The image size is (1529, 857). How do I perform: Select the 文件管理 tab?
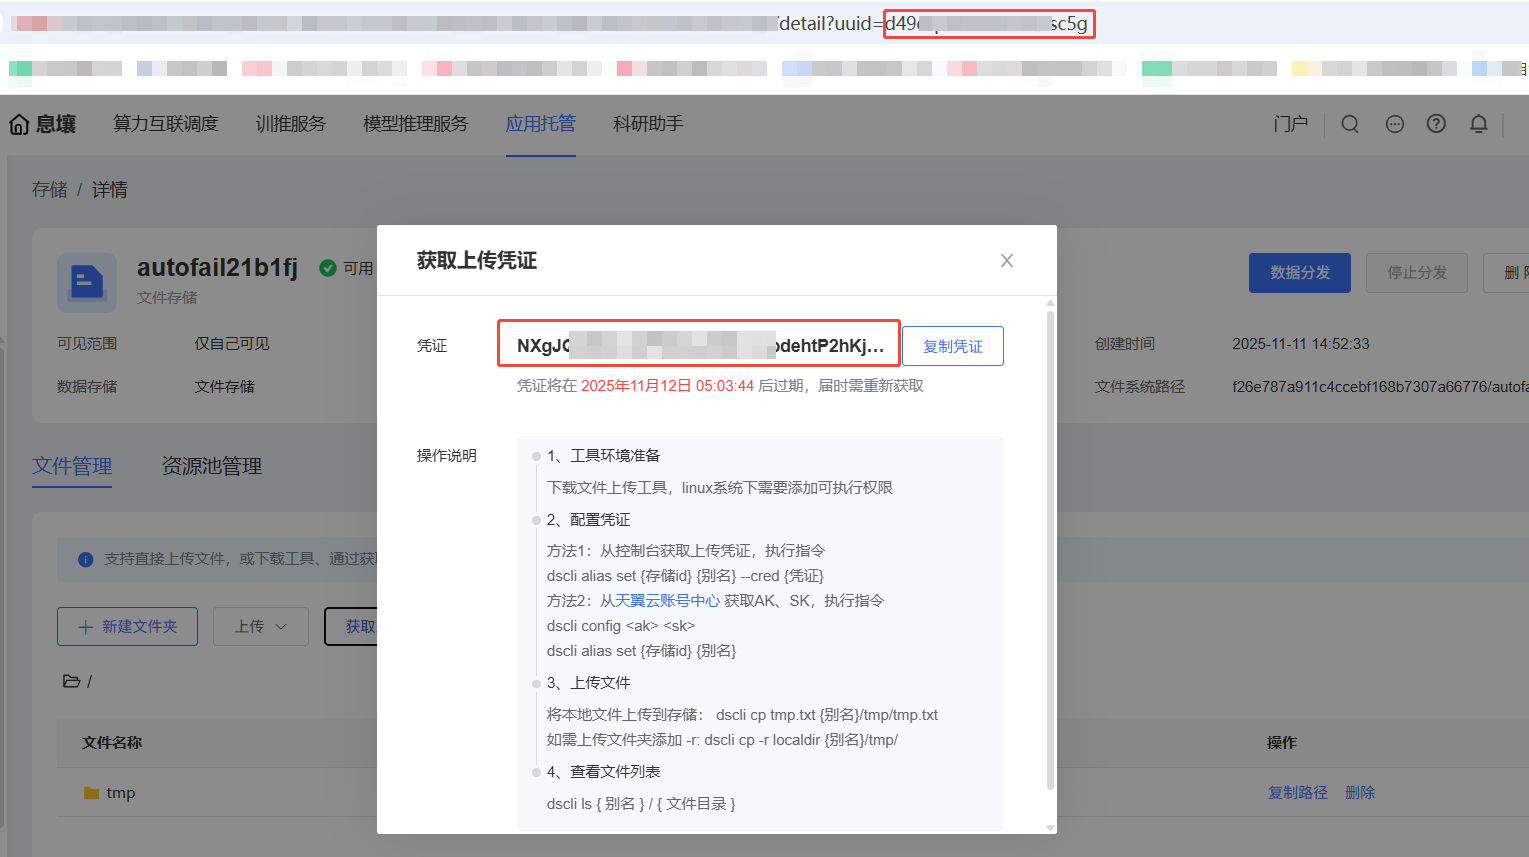pos(72,466)
